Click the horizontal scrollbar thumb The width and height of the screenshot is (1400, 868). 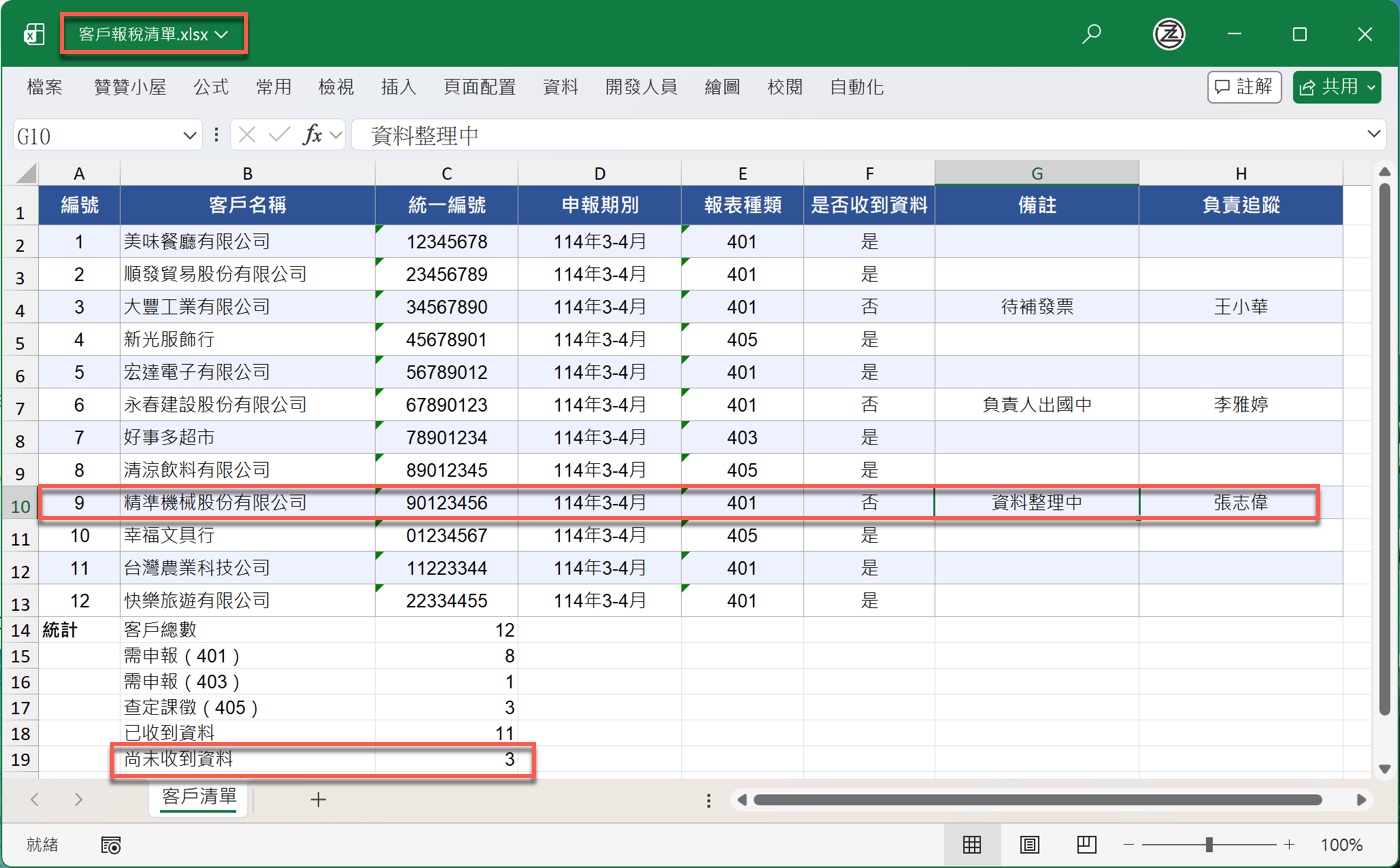(1038, 800)
